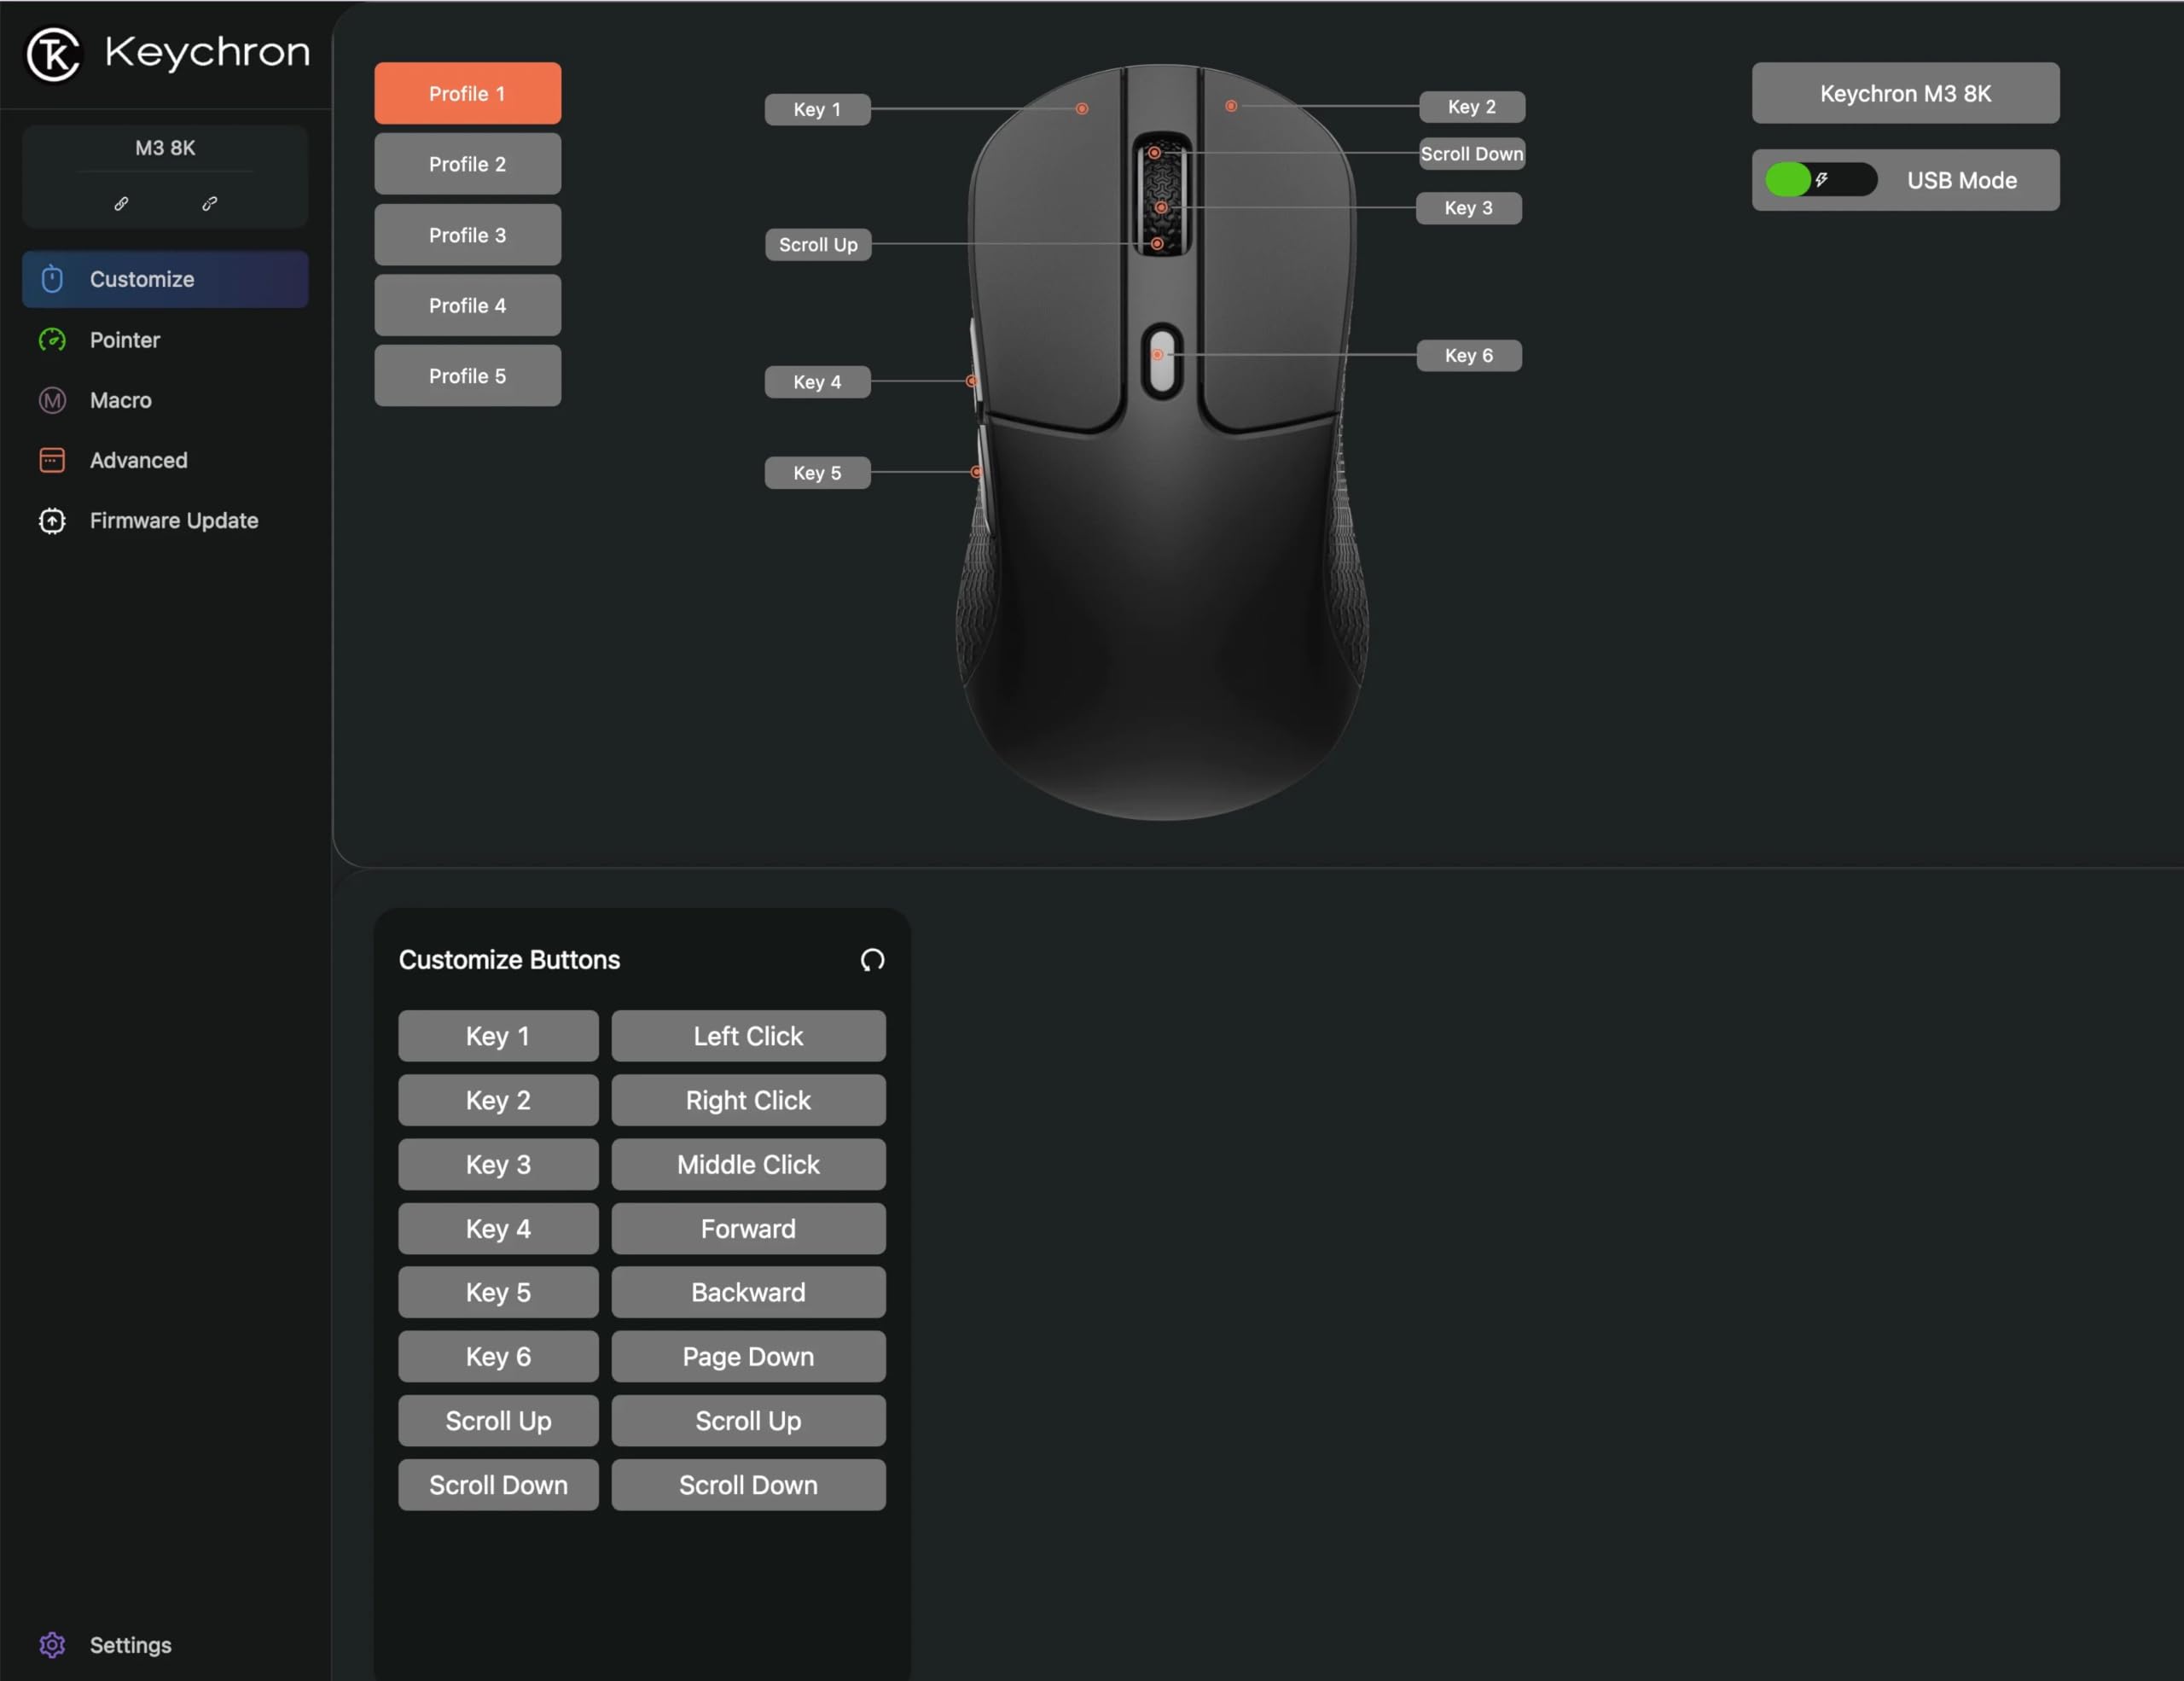Switch to Profile 1

click(x=468, y=93)
